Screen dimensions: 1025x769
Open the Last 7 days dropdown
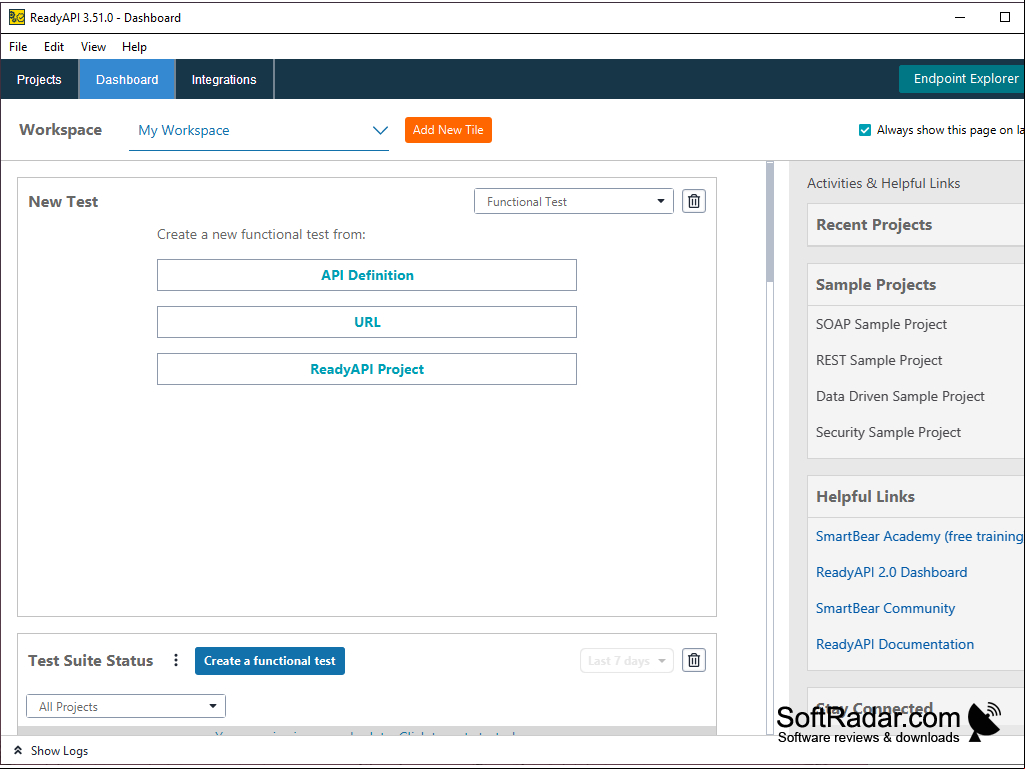pos(627,660)
